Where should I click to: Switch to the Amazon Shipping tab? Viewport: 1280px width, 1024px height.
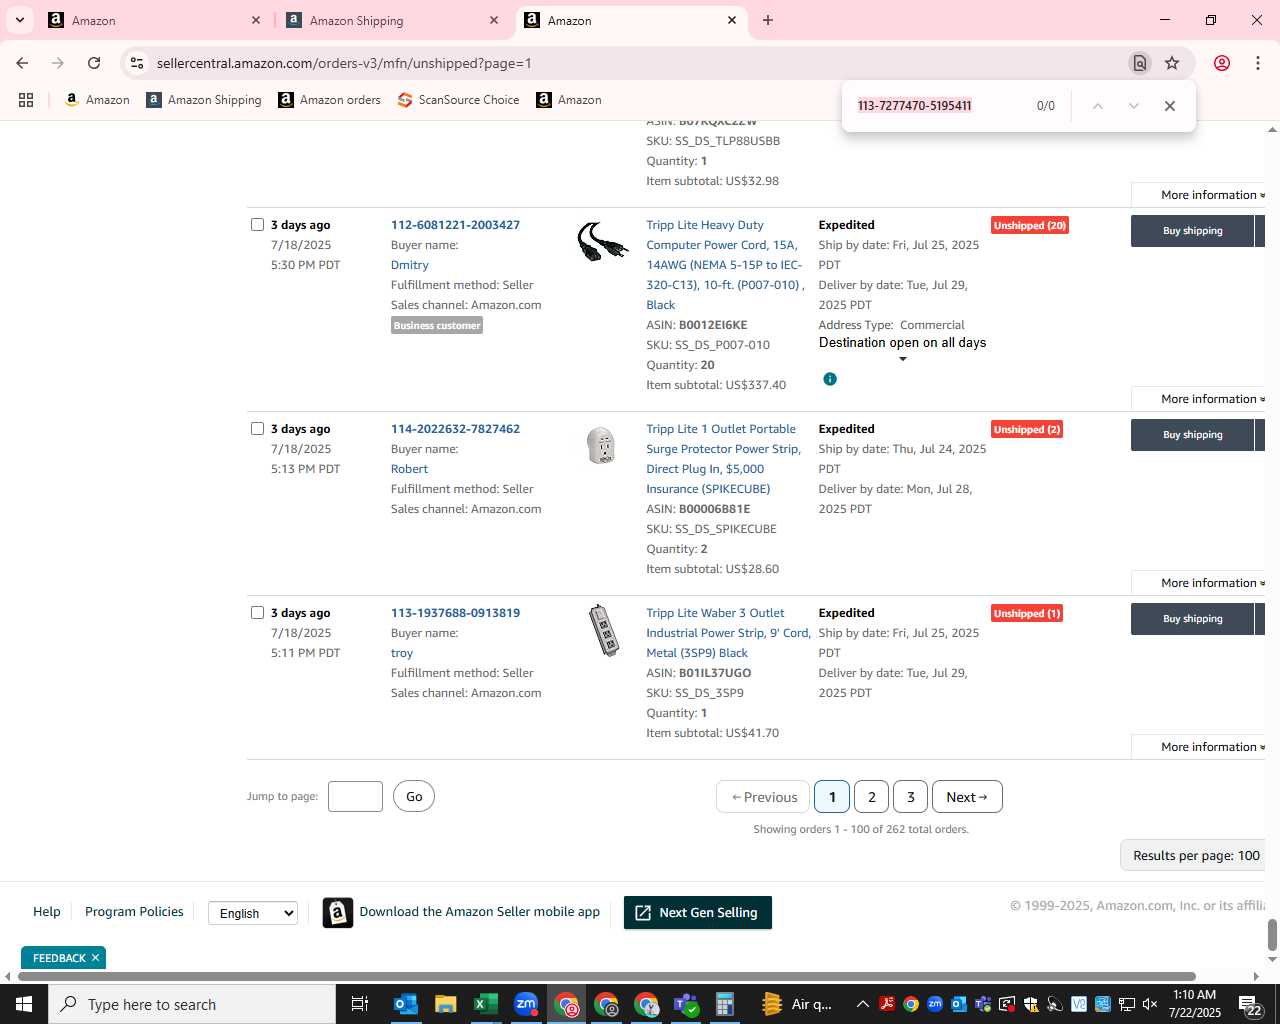393,20
